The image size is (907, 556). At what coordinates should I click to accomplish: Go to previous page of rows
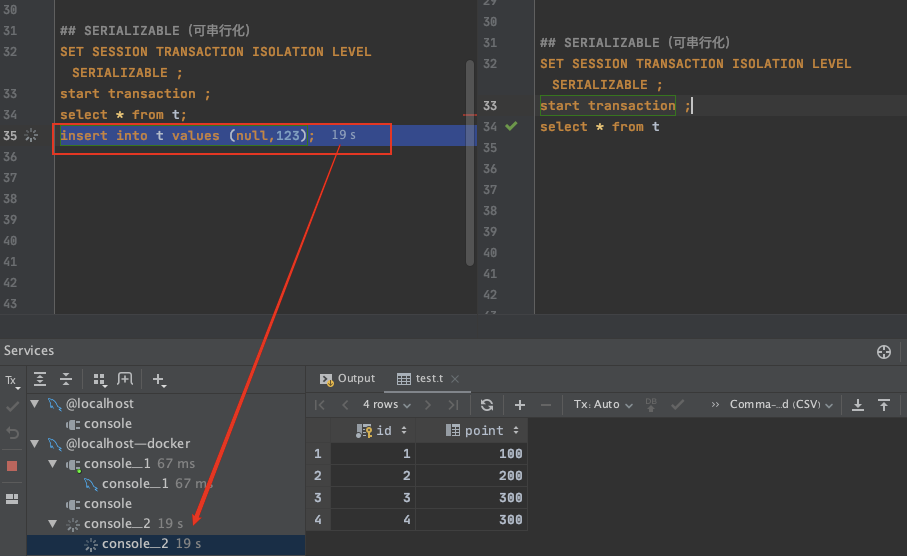click(345, 405)
